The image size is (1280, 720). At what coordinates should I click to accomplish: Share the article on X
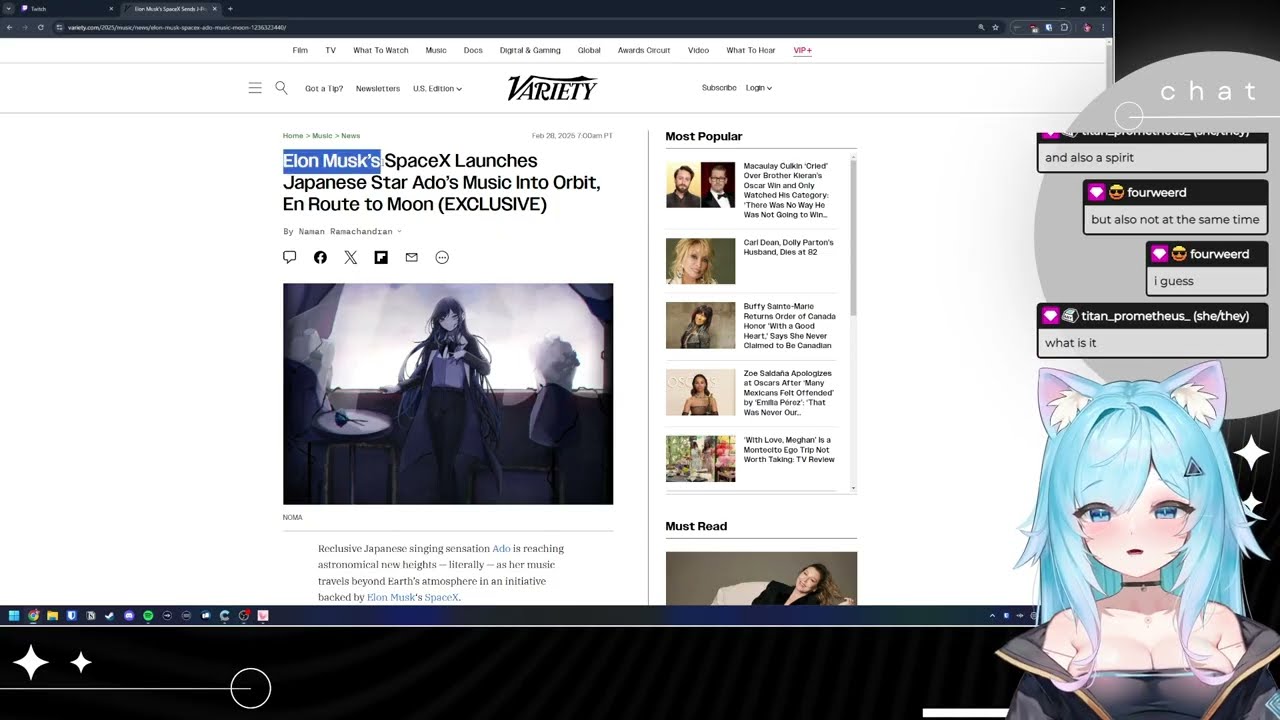point(351,257)
